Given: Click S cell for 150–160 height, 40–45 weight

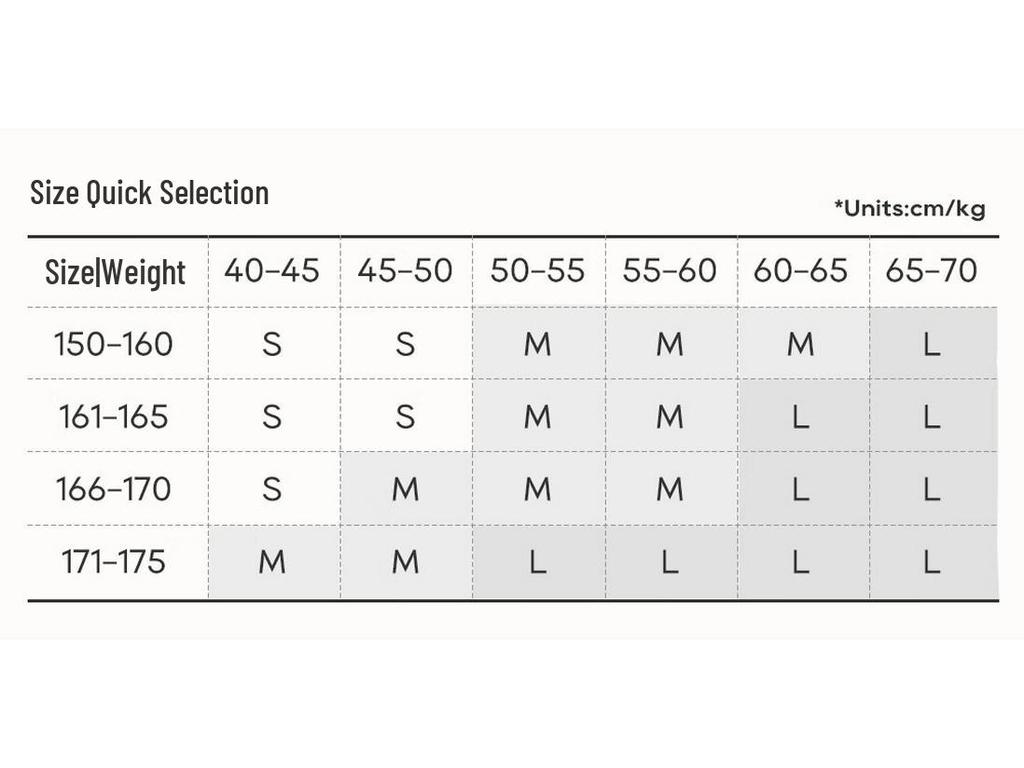Looking at the screenshot, I should (272, 344).
